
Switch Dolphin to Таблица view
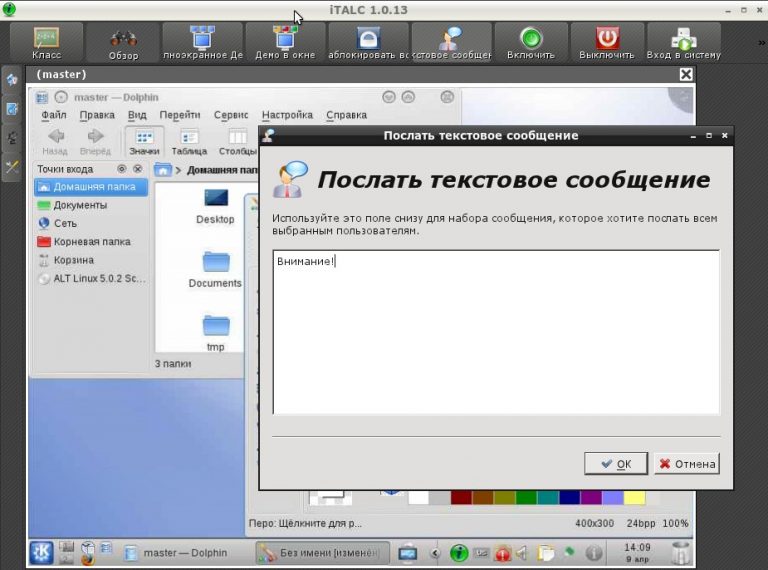click(189, 142)
